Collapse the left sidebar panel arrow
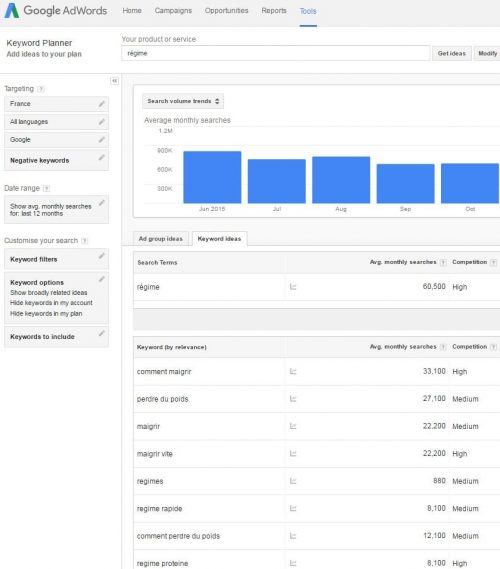500x569 pixels. 114,81
